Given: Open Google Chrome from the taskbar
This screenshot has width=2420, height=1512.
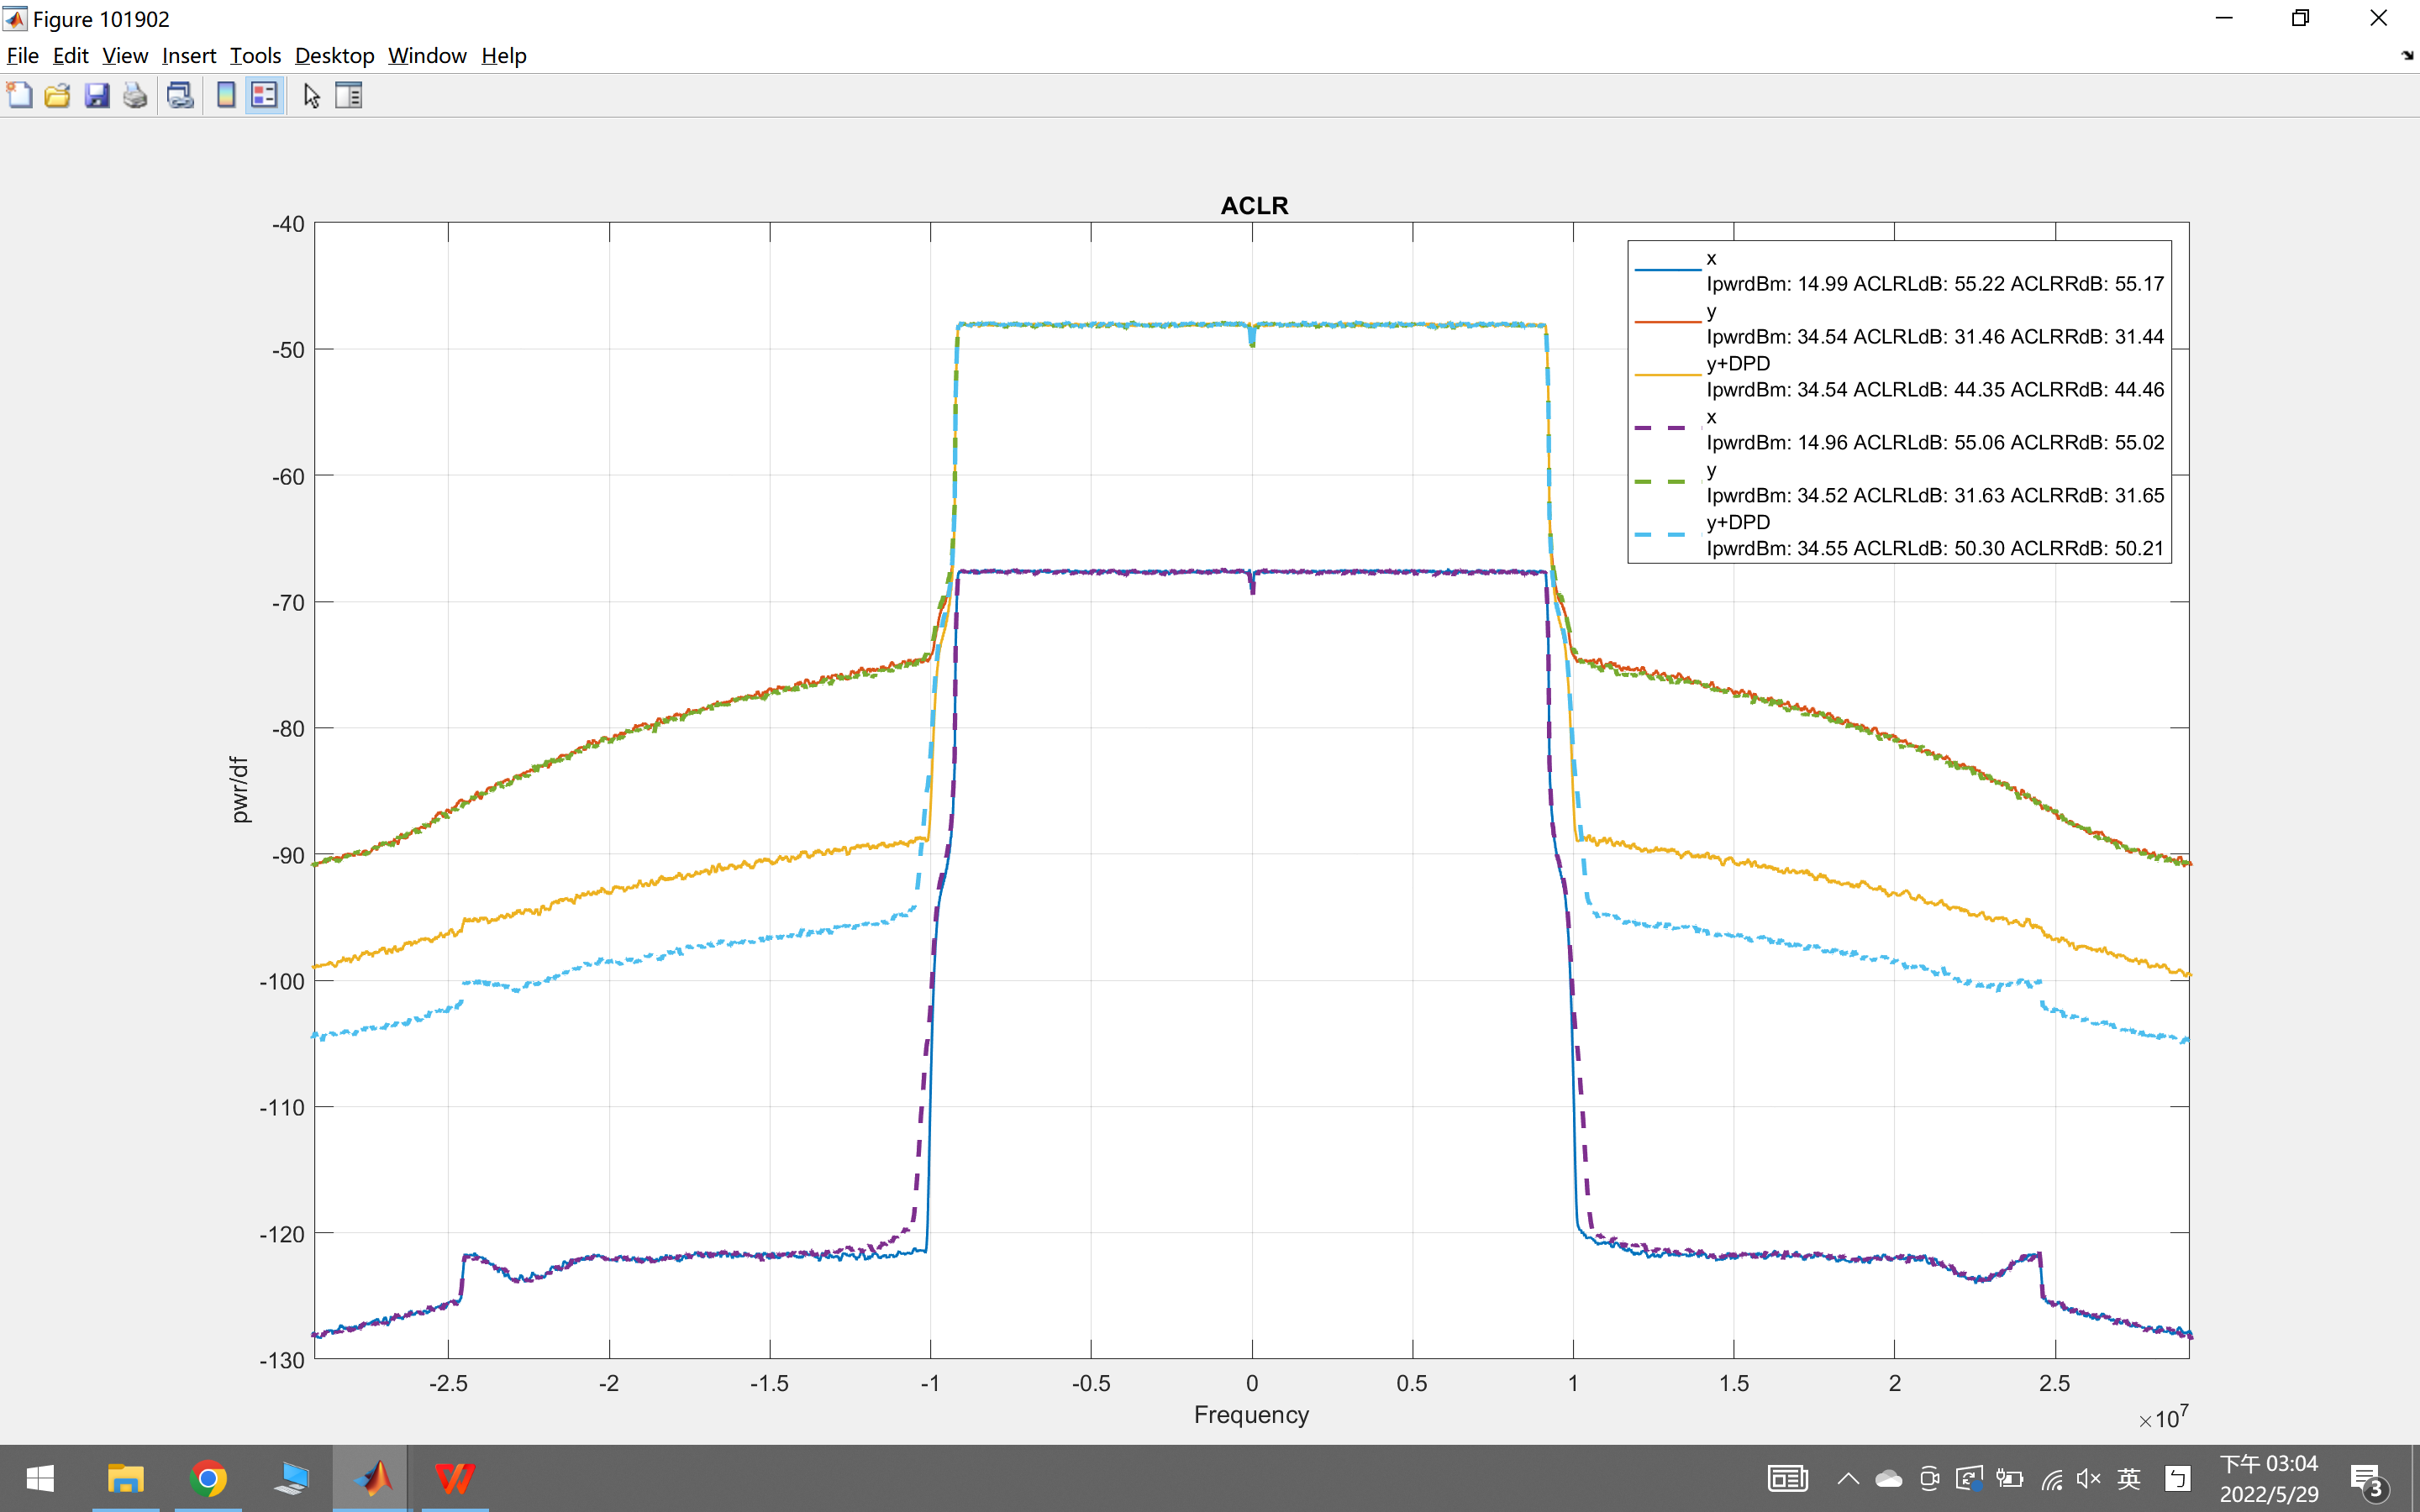Looking at the screenshot, I should pos(208,1478).
